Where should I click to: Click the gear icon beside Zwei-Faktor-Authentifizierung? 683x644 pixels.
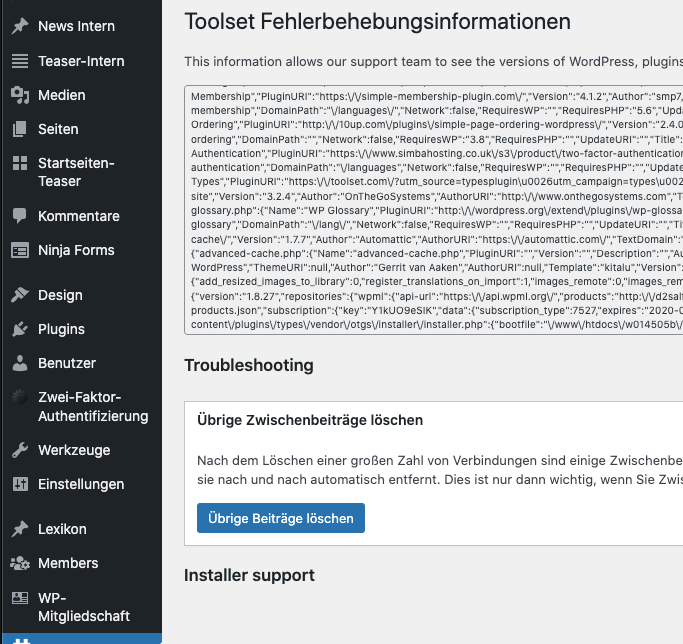[x=20, y=397]
